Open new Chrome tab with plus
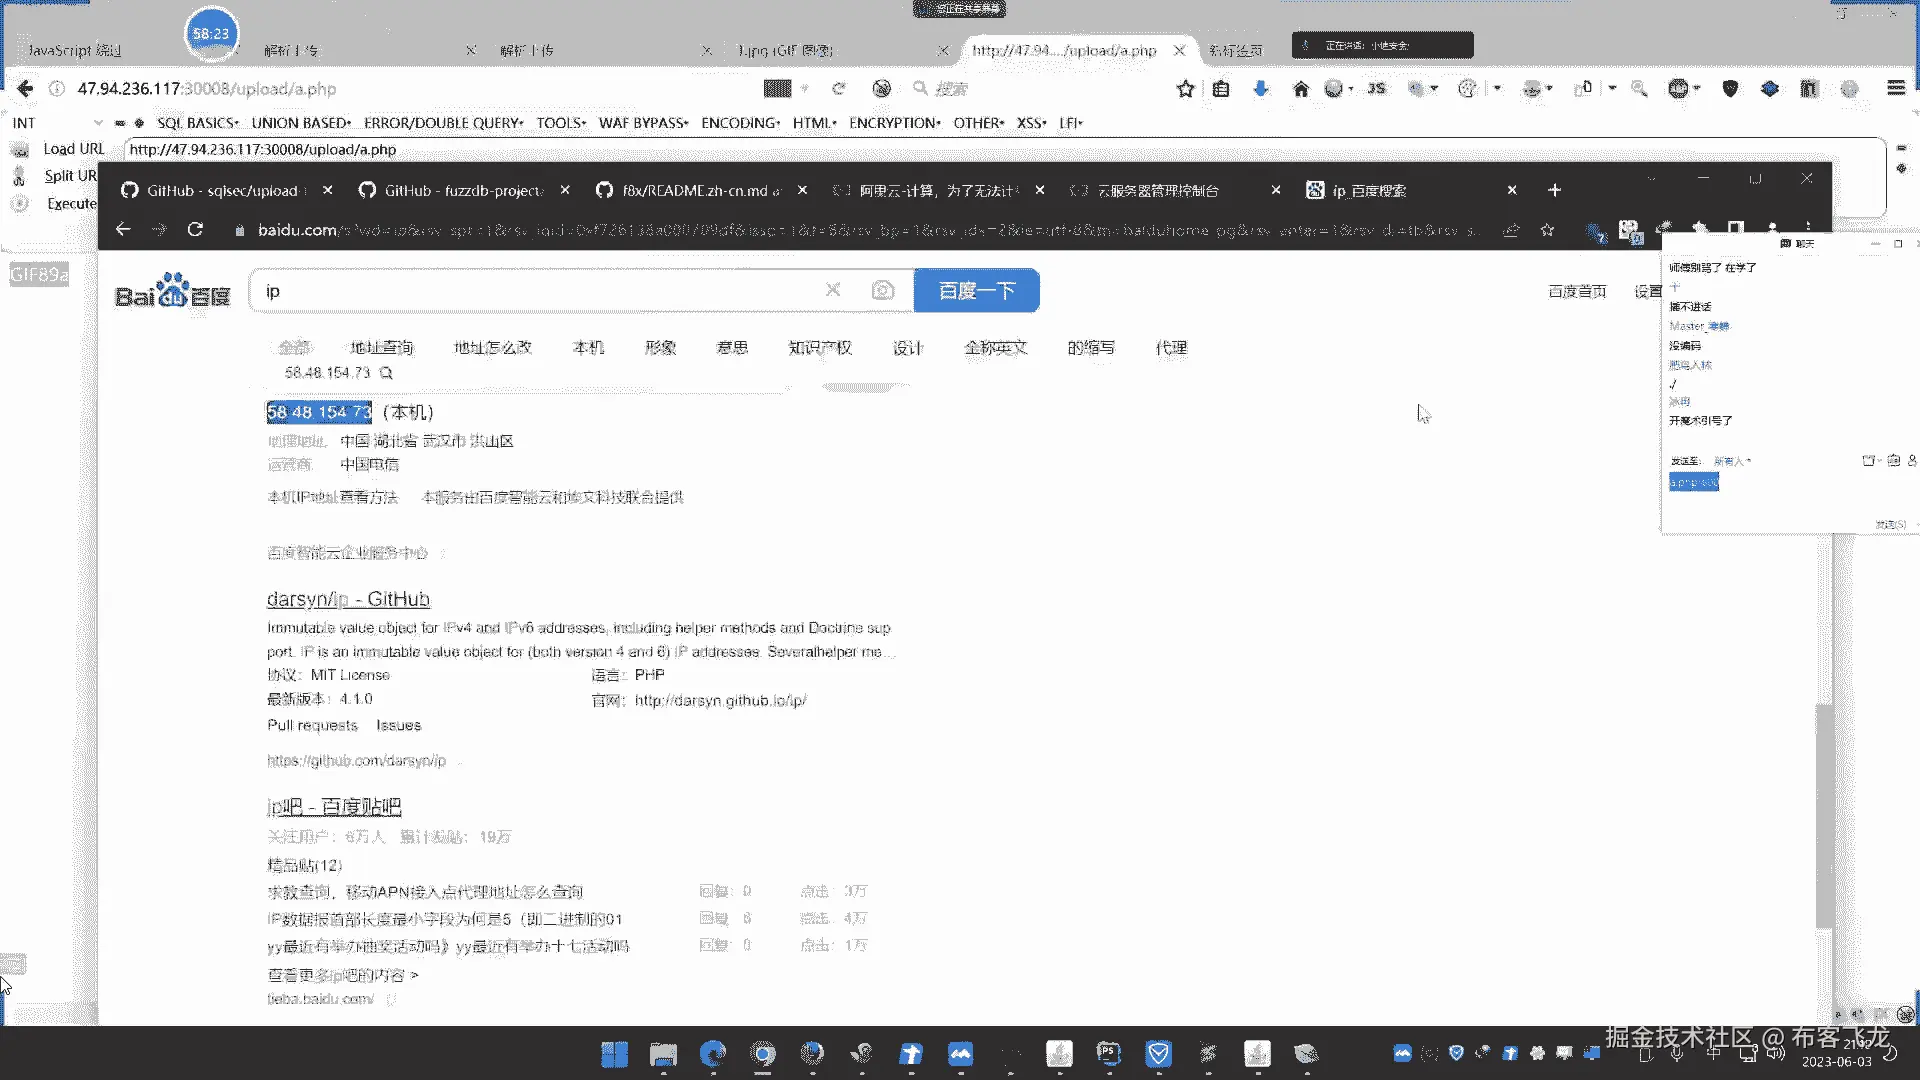The width and height of the screenshot is (1920, 1080). click(1553, 190)
